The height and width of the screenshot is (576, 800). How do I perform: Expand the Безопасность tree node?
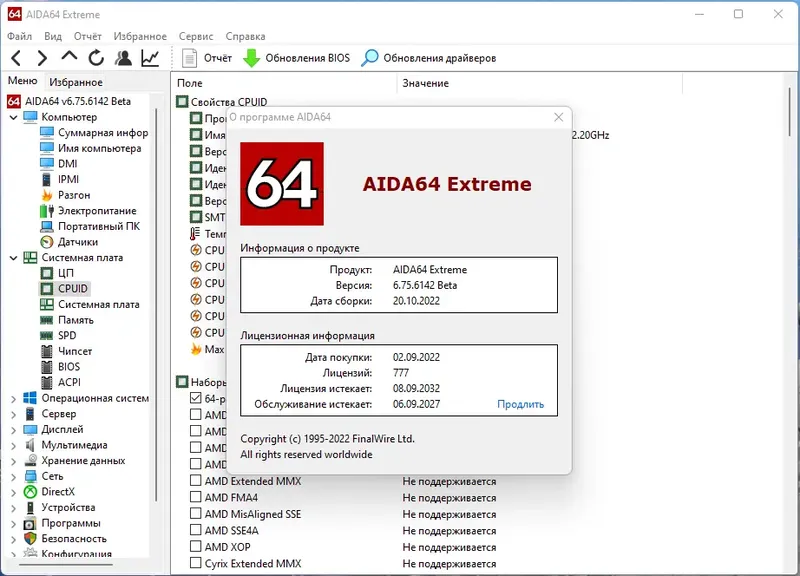(x=14, y=539)
